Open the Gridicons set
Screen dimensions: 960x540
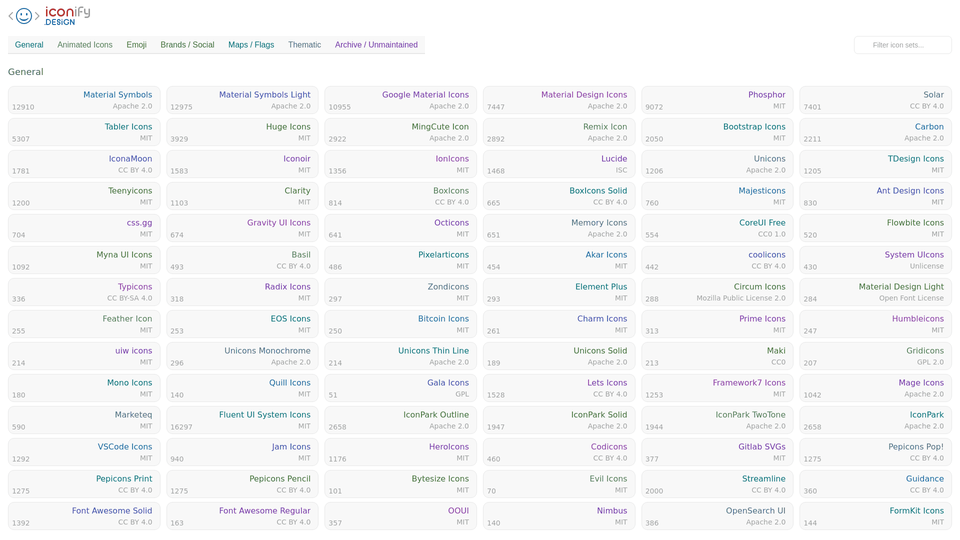tap(876, 356)
